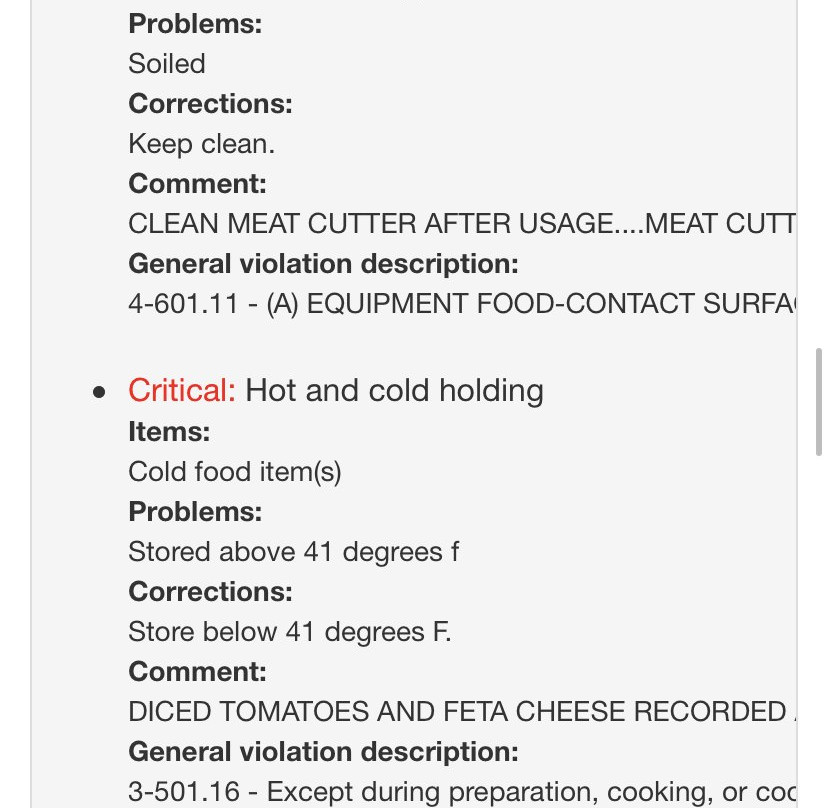The height and width of the screenshot is (808, 828).
Task: Click the Comment: heading above the meat cutter note
Action: 197,184
